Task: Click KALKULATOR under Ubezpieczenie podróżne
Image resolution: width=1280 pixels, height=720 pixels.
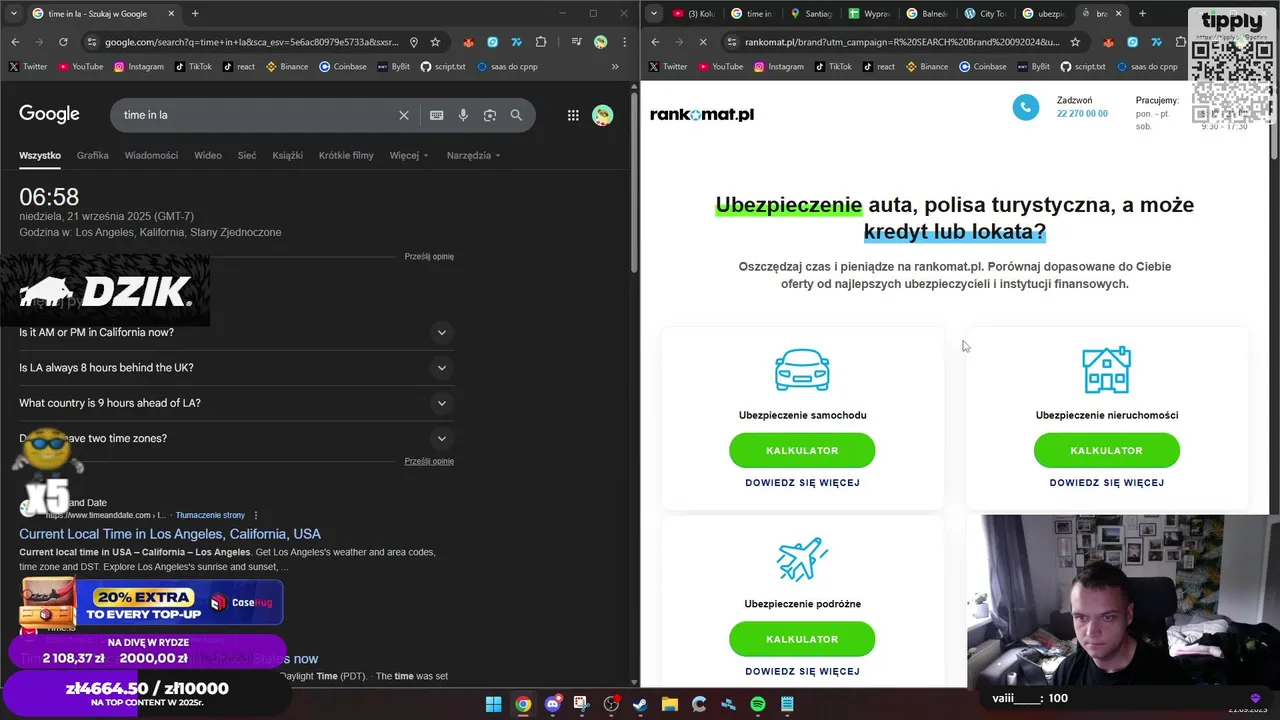Action: 802,639
